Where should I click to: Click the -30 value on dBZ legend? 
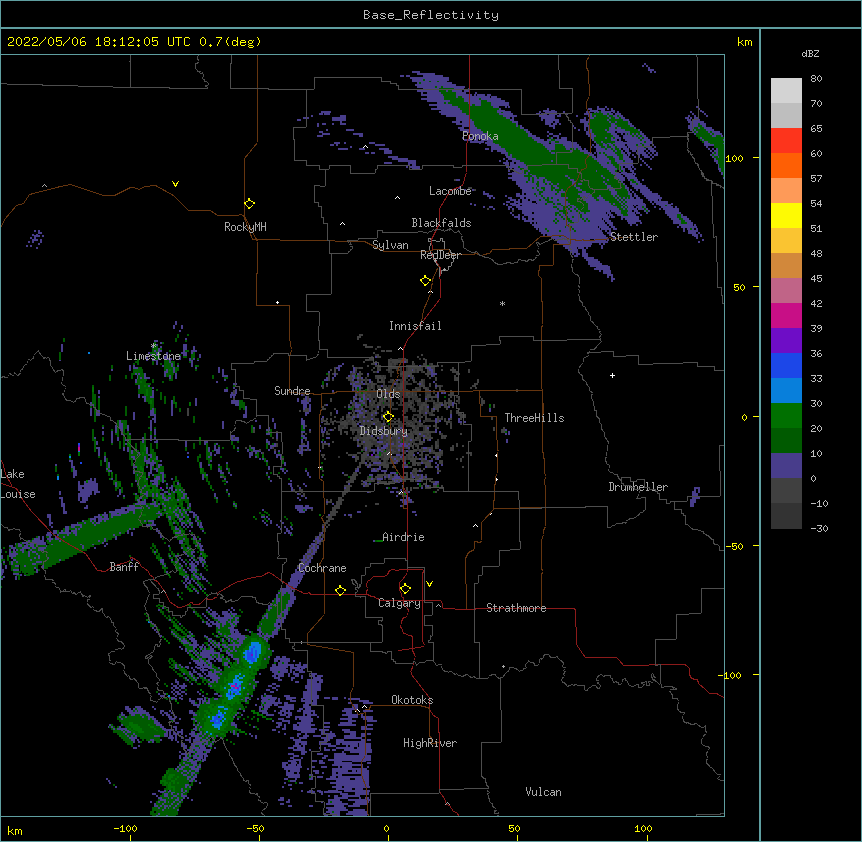[819, 528]
